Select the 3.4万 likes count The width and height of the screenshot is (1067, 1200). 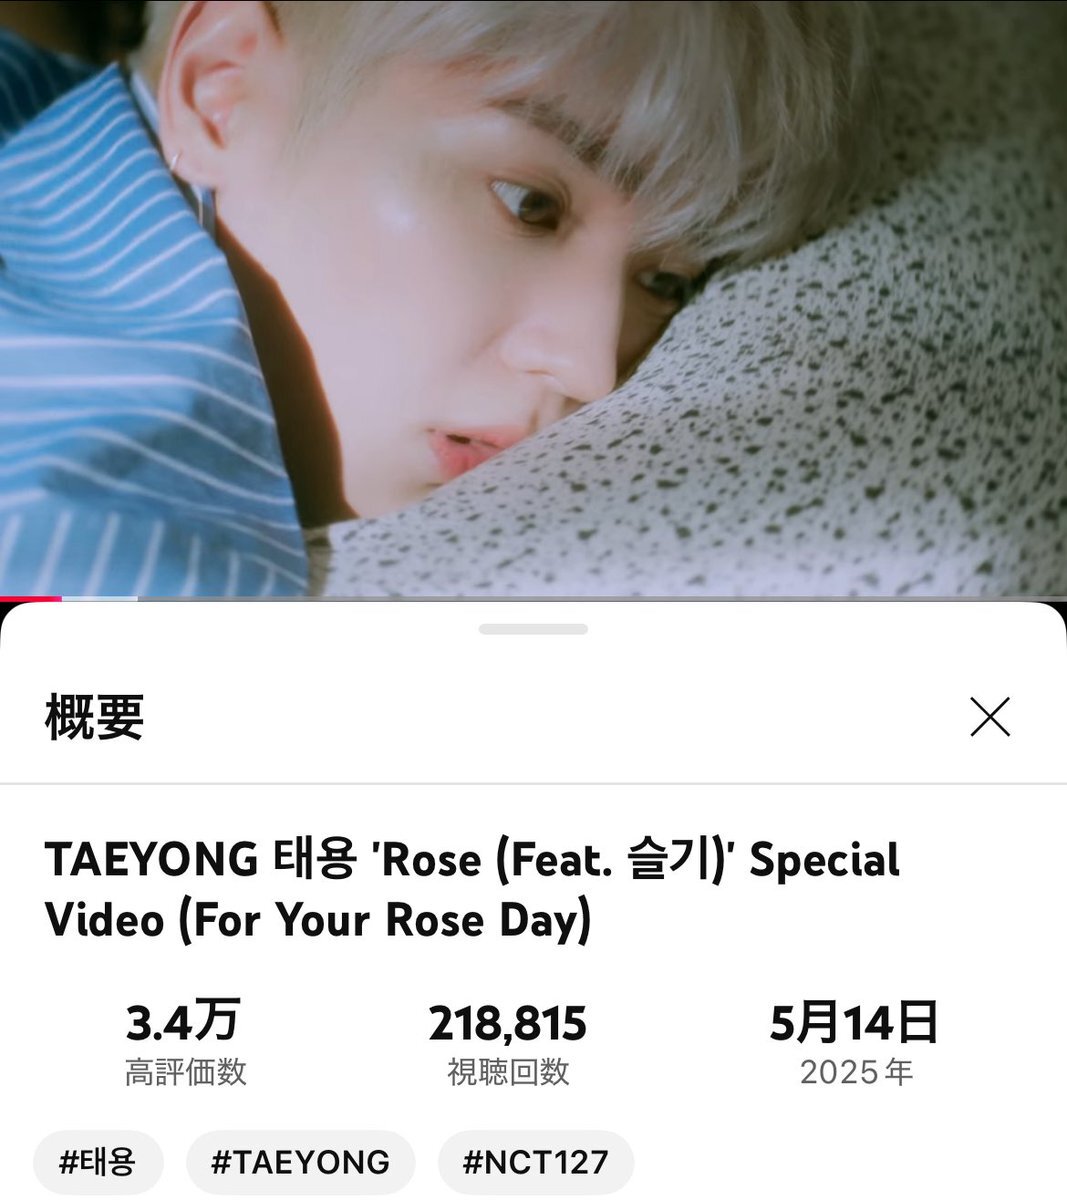184,1022
